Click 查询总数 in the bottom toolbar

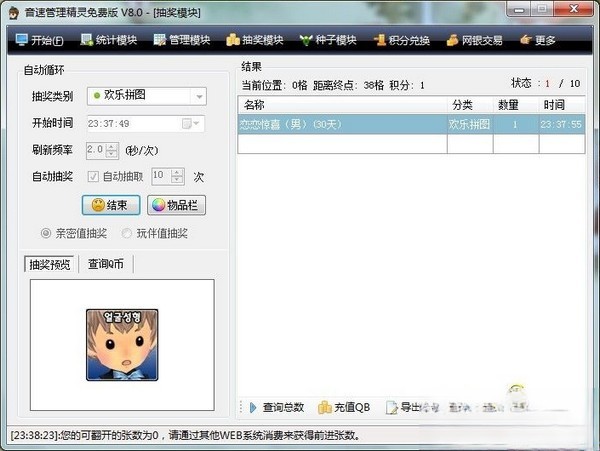pyautogui.click(x=276, y=407)
